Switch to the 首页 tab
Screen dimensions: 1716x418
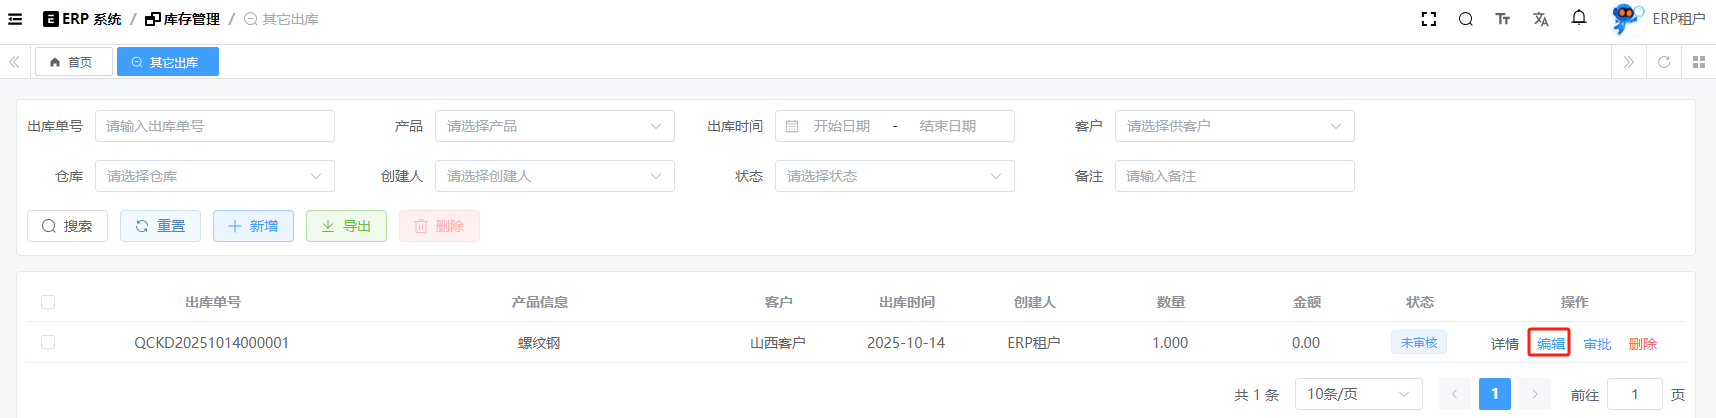tap(73, 62)
